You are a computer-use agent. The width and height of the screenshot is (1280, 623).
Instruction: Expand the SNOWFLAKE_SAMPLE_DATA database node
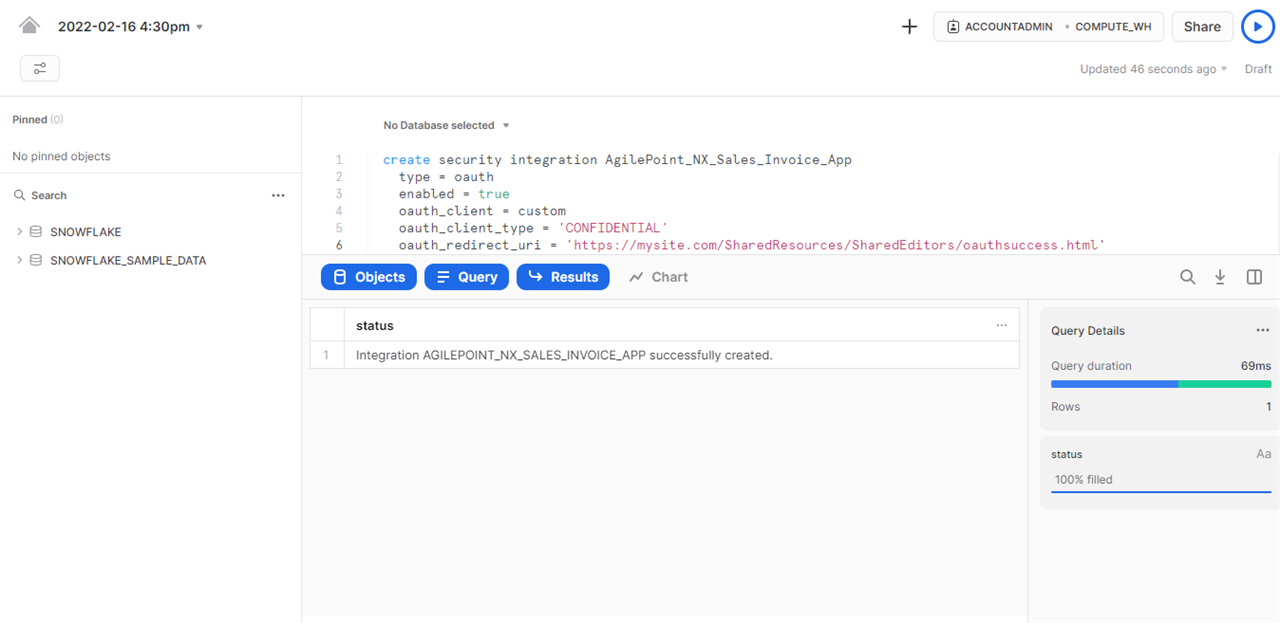tap(19, 260)
